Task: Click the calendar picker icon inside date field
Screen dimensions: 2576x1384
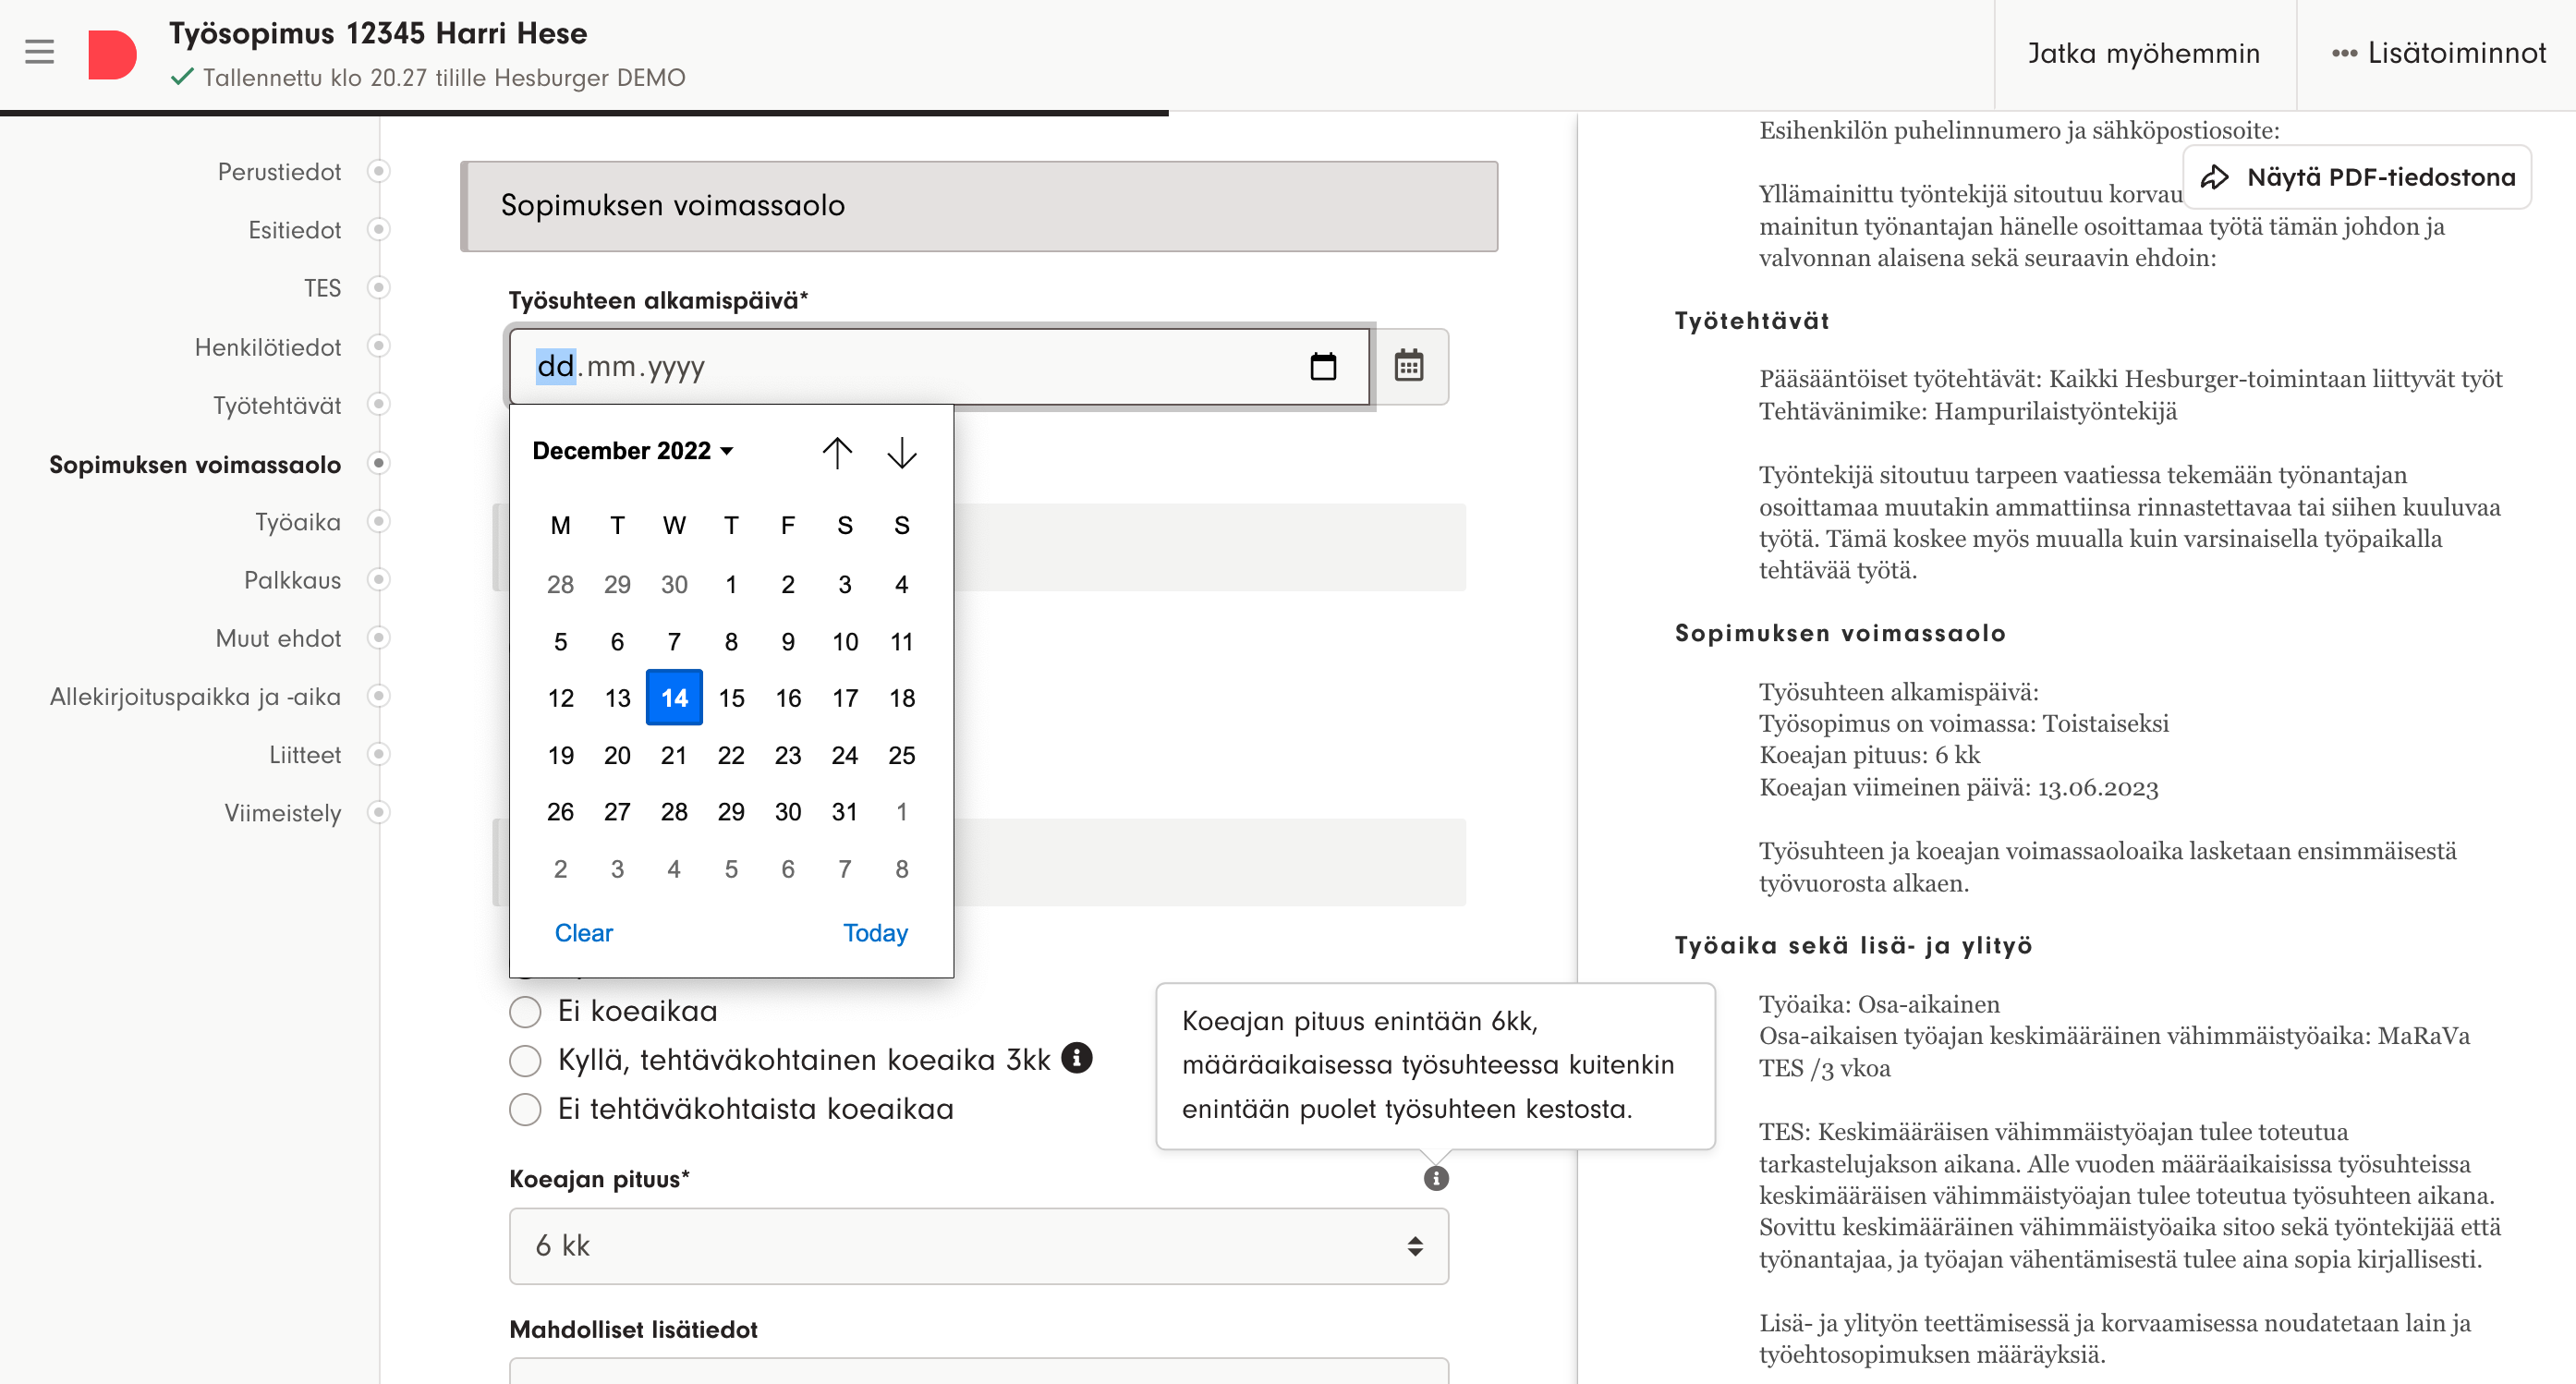Action: 1322,367
